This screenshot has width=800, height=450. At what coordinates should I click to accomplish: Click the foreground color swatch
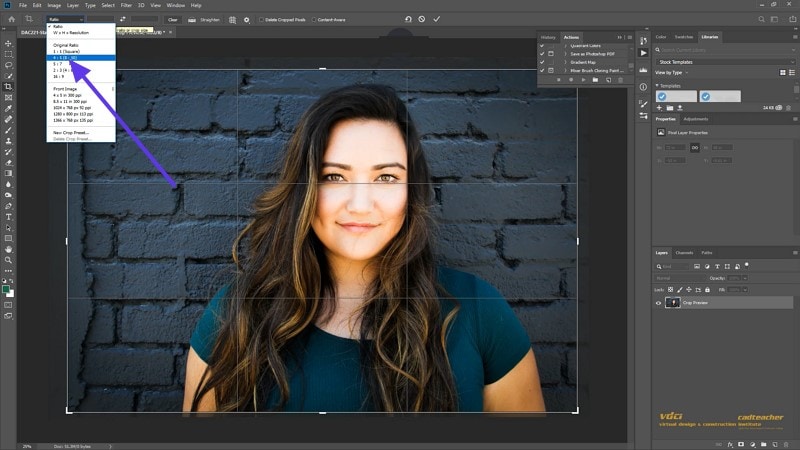pos(6,289)
